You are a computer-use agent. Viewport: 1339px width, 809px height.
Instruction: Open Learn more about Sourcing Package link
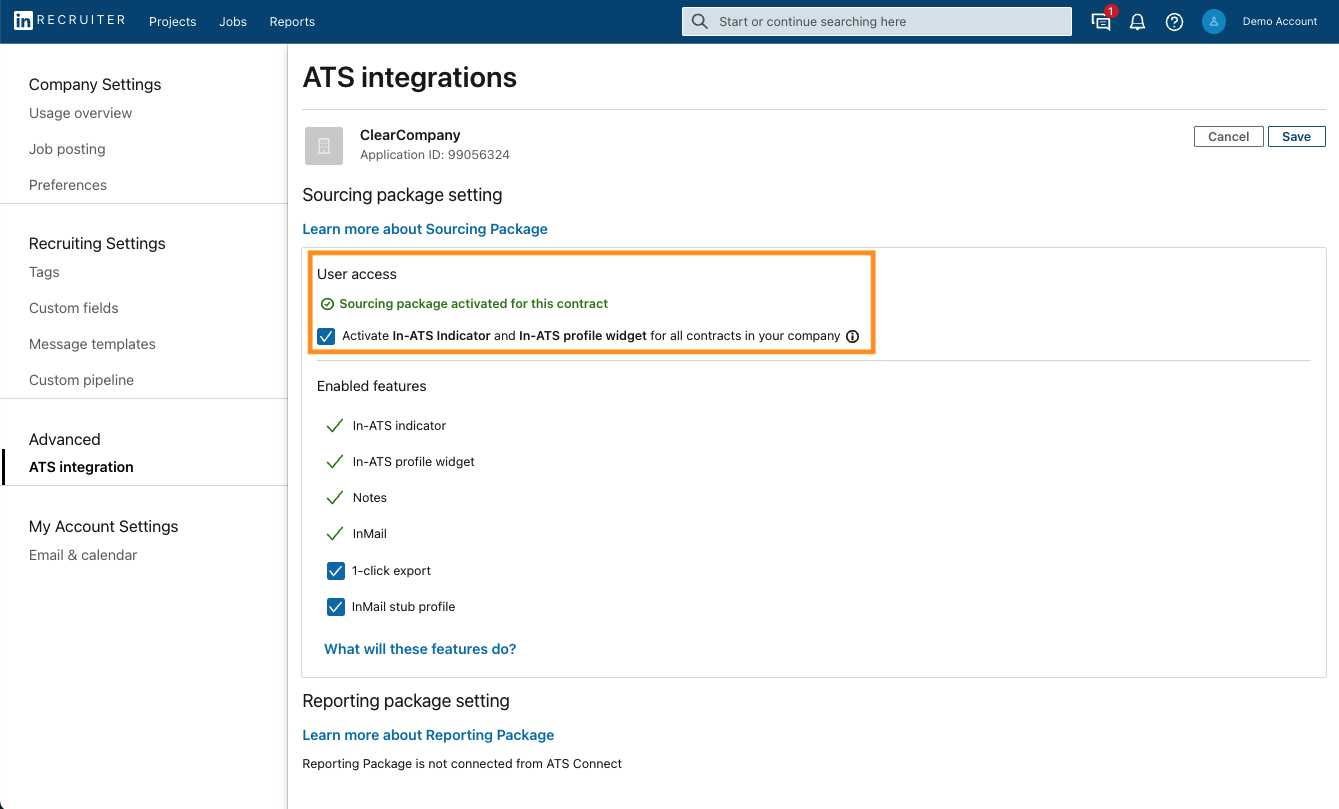point(425,229)
